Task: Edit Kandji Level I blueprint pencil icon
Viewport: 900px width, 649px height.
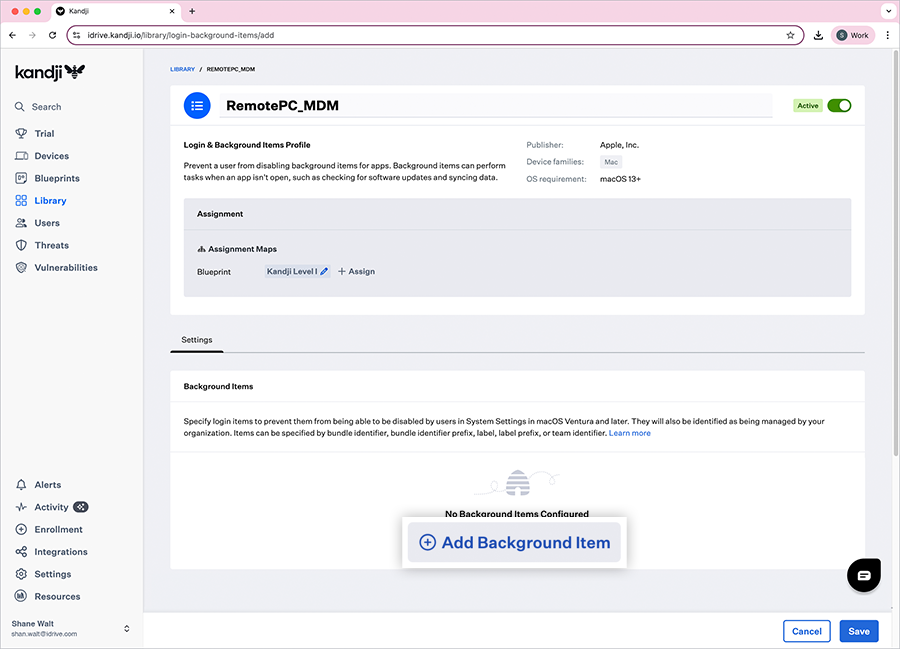Action: (x=324, y=271)
